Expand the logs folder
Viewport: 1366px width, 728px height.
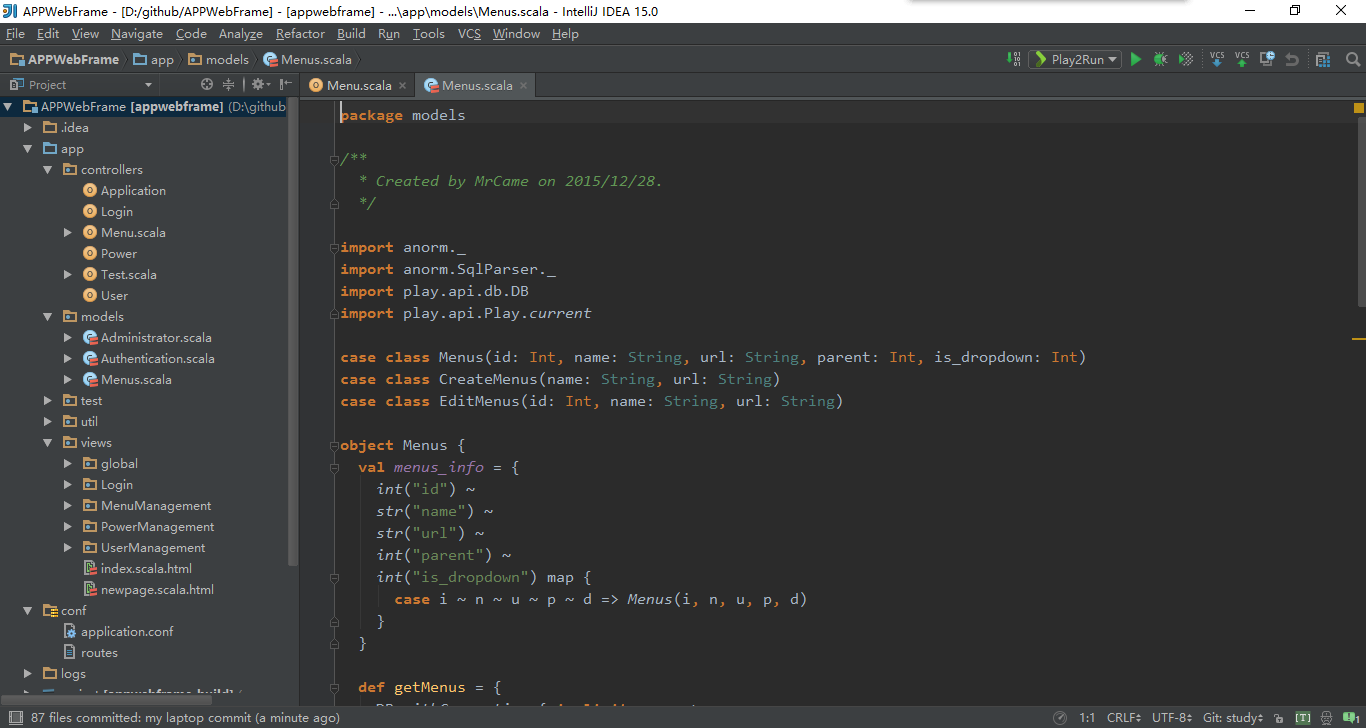point(28,674)
